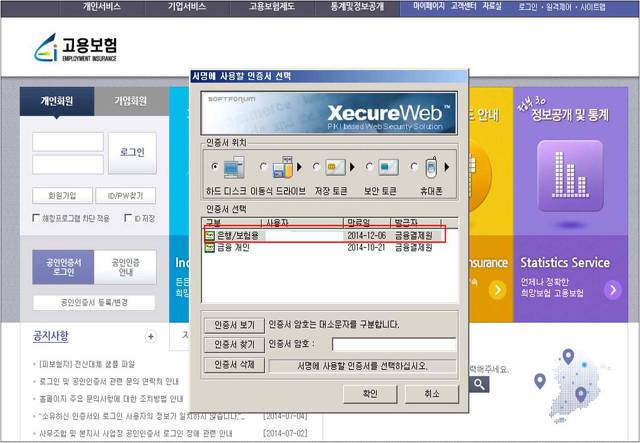Click the 인증서 보기 button
This screenshot has width=640, height=443.
tap(234, 325)
